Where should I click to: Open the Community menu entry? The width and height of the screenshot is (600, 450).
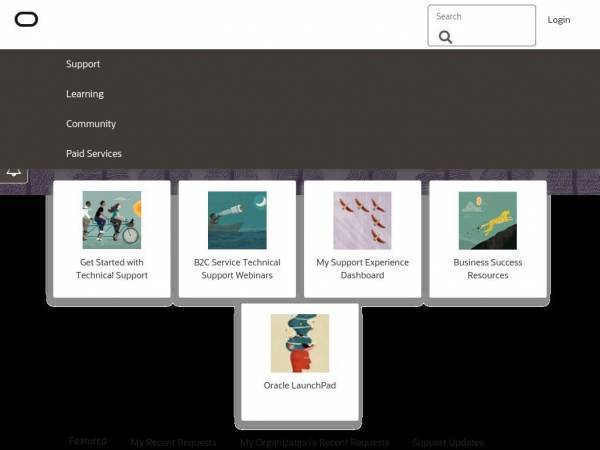click(91, 124)
